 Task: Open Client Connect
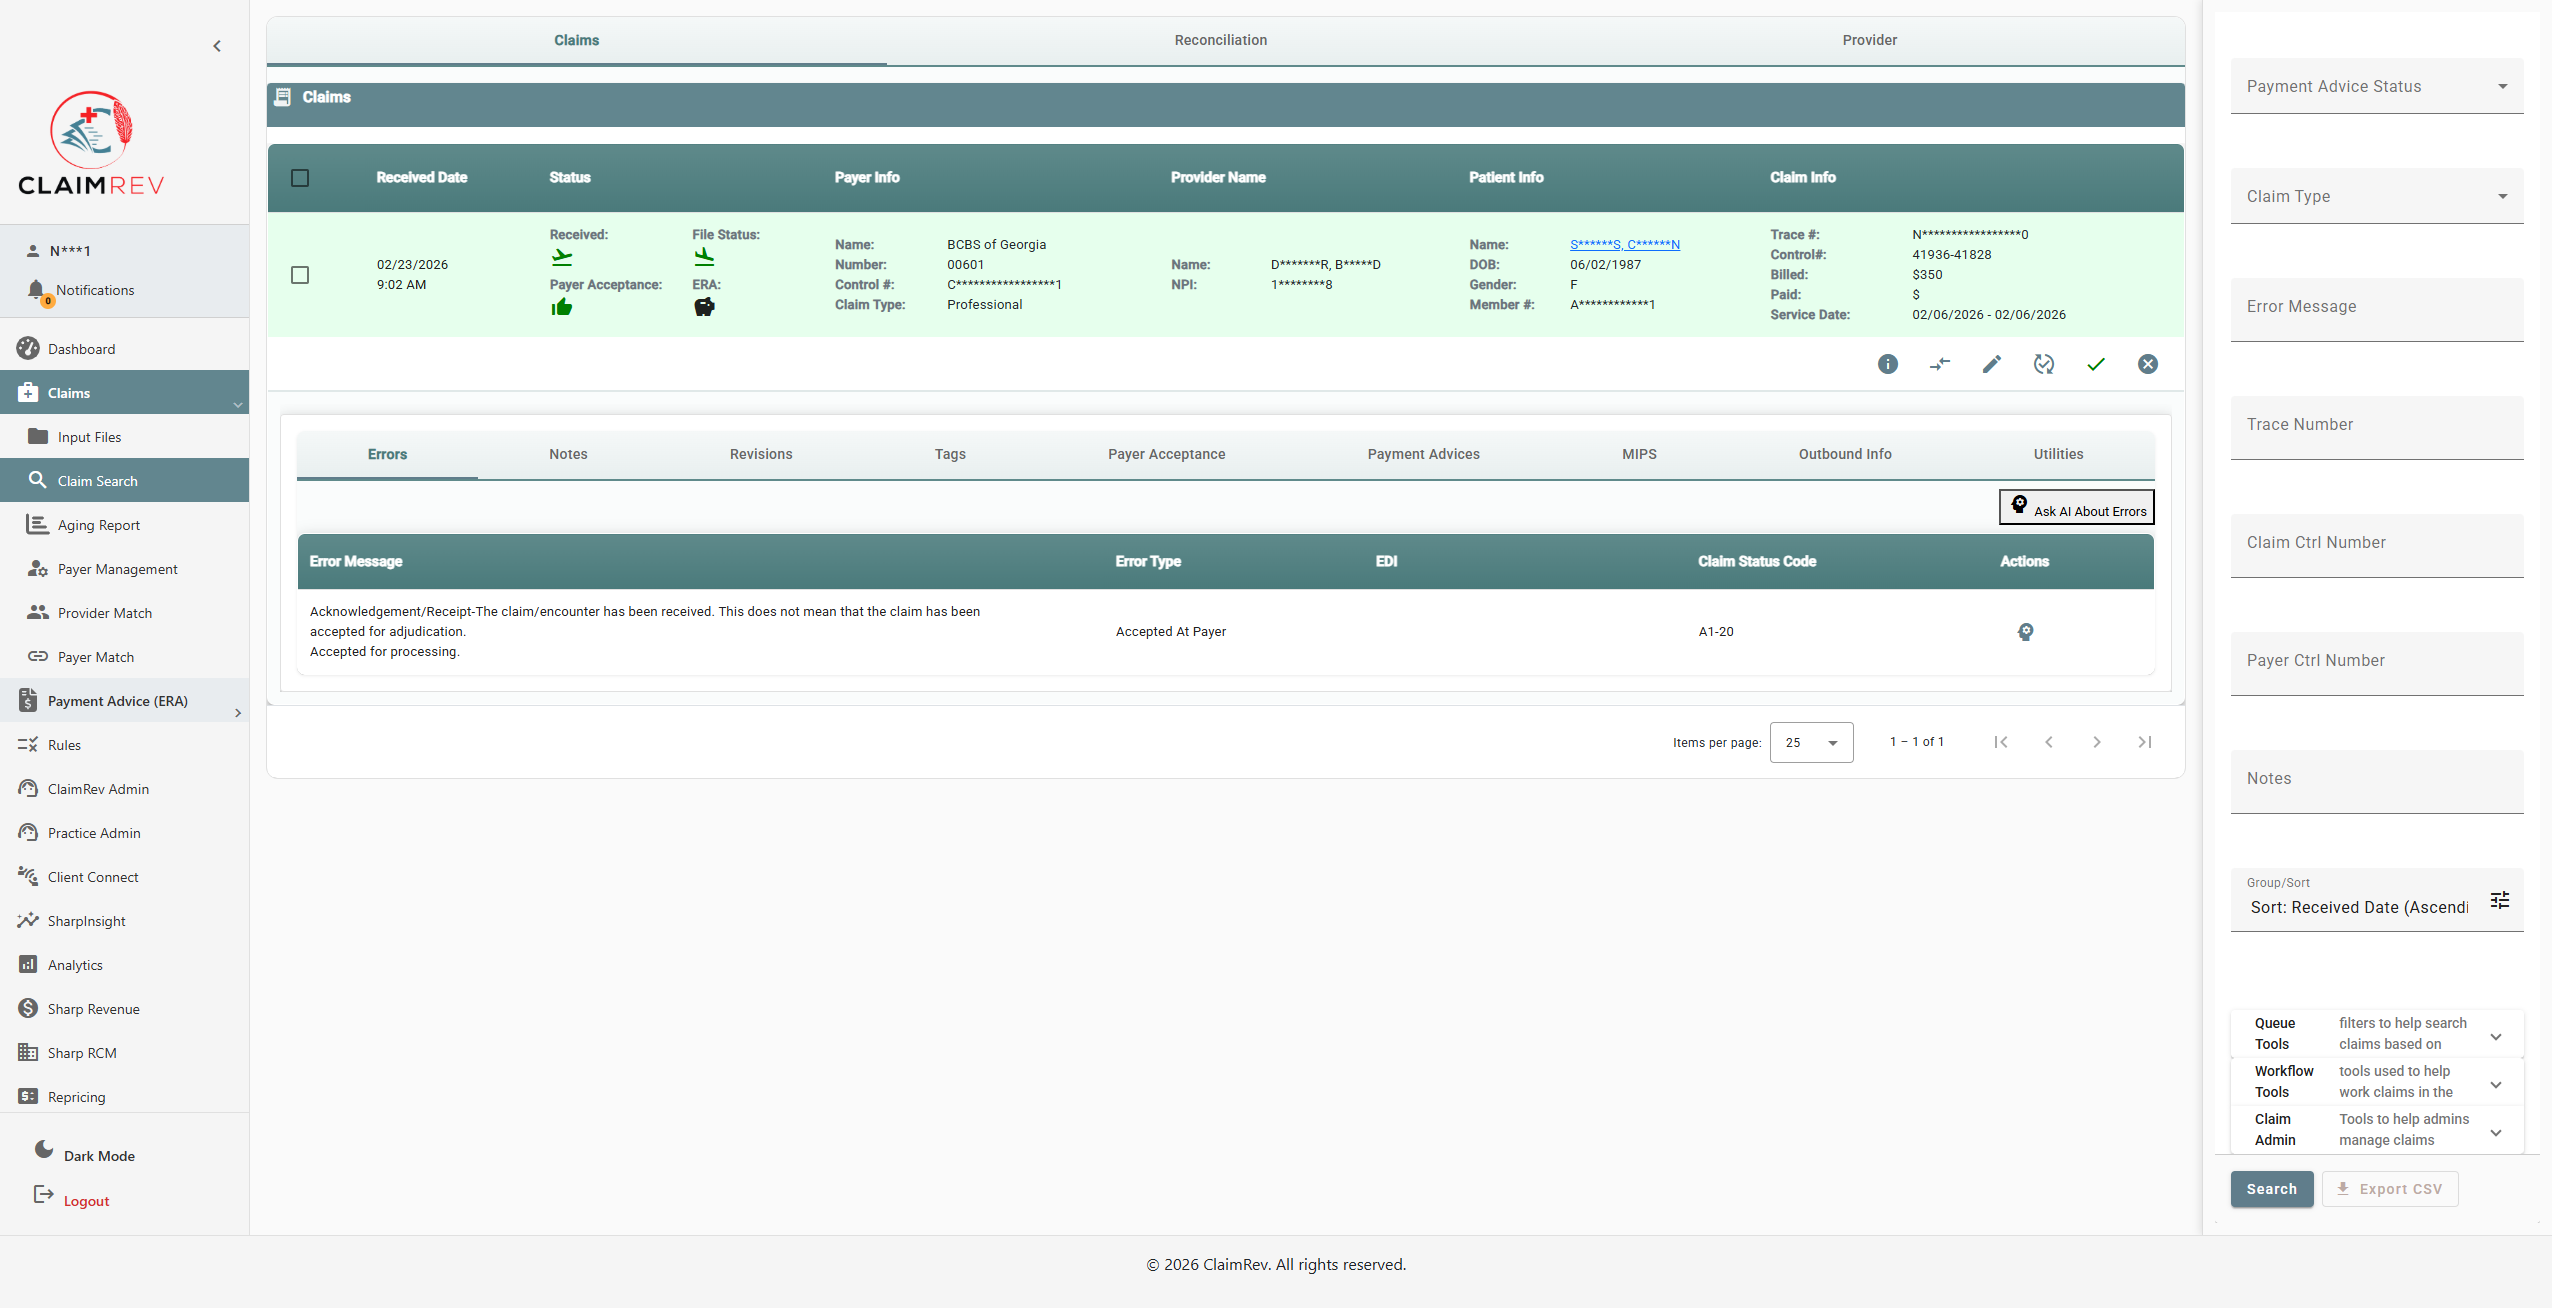[124, 877]
